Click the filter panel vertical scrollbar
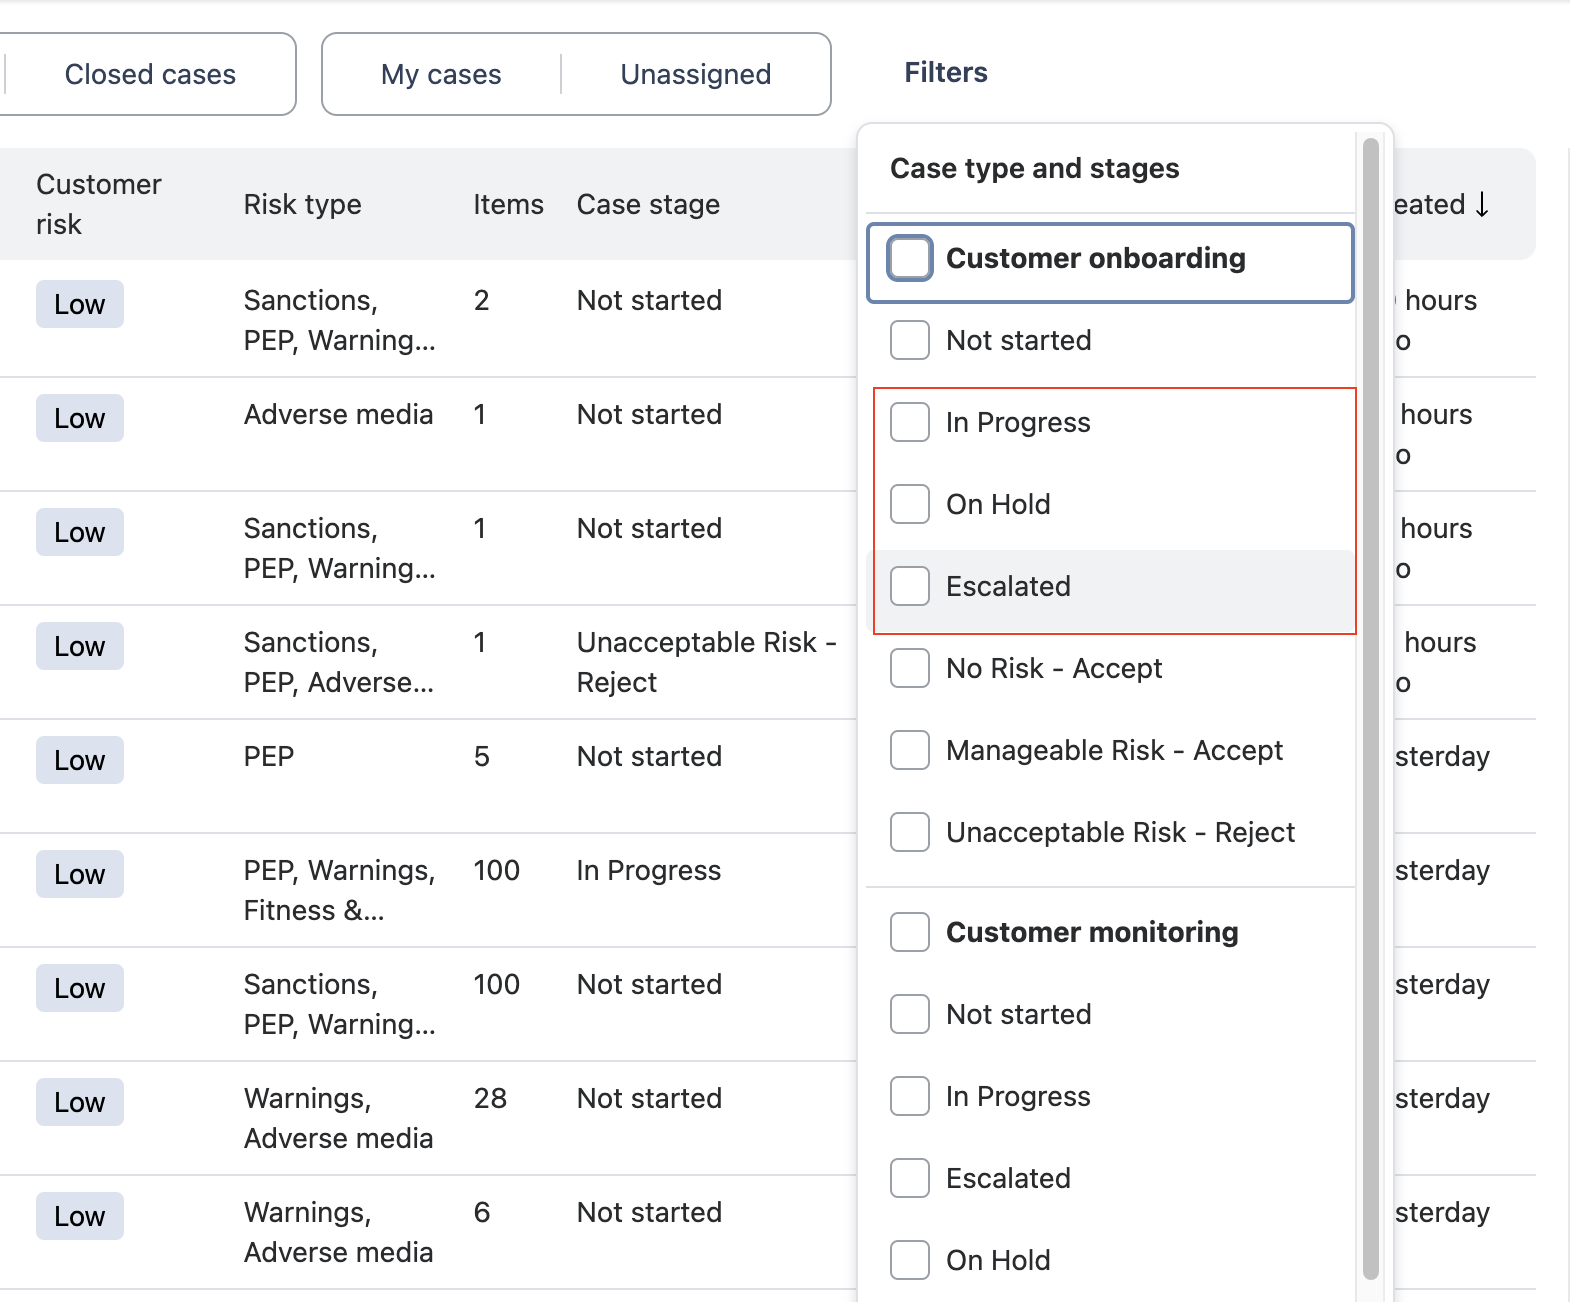This screenshot has width=1570, height=1302. pyautogui.click(x=1370, y=700)
